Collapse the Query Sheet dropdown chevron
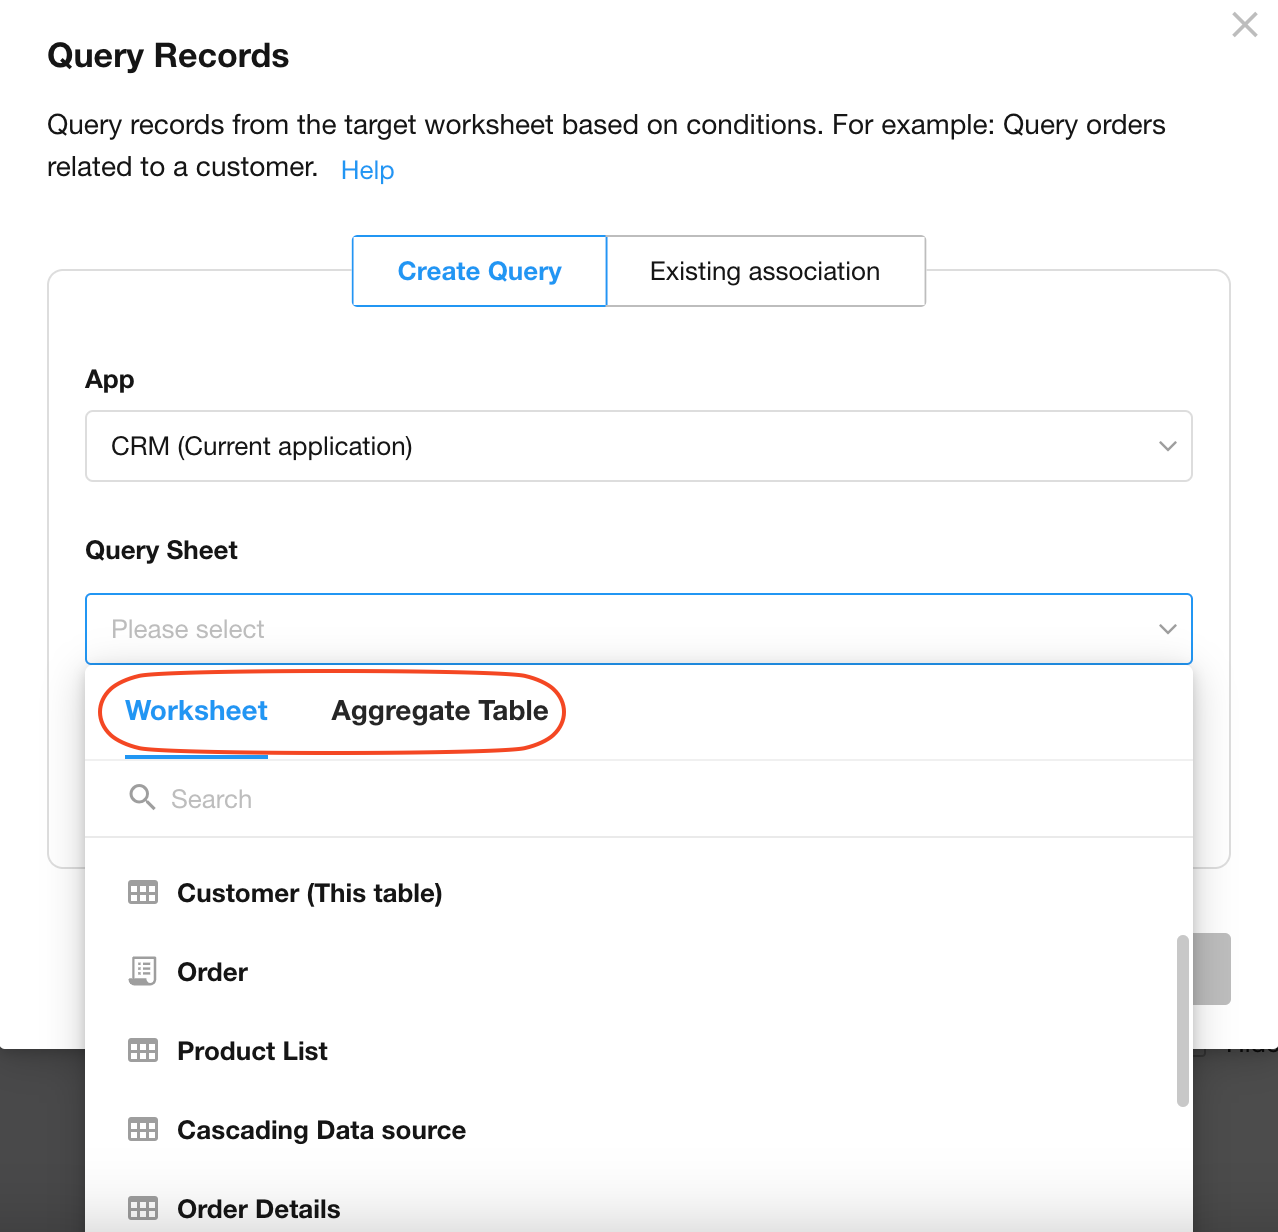 (1167, 629)
